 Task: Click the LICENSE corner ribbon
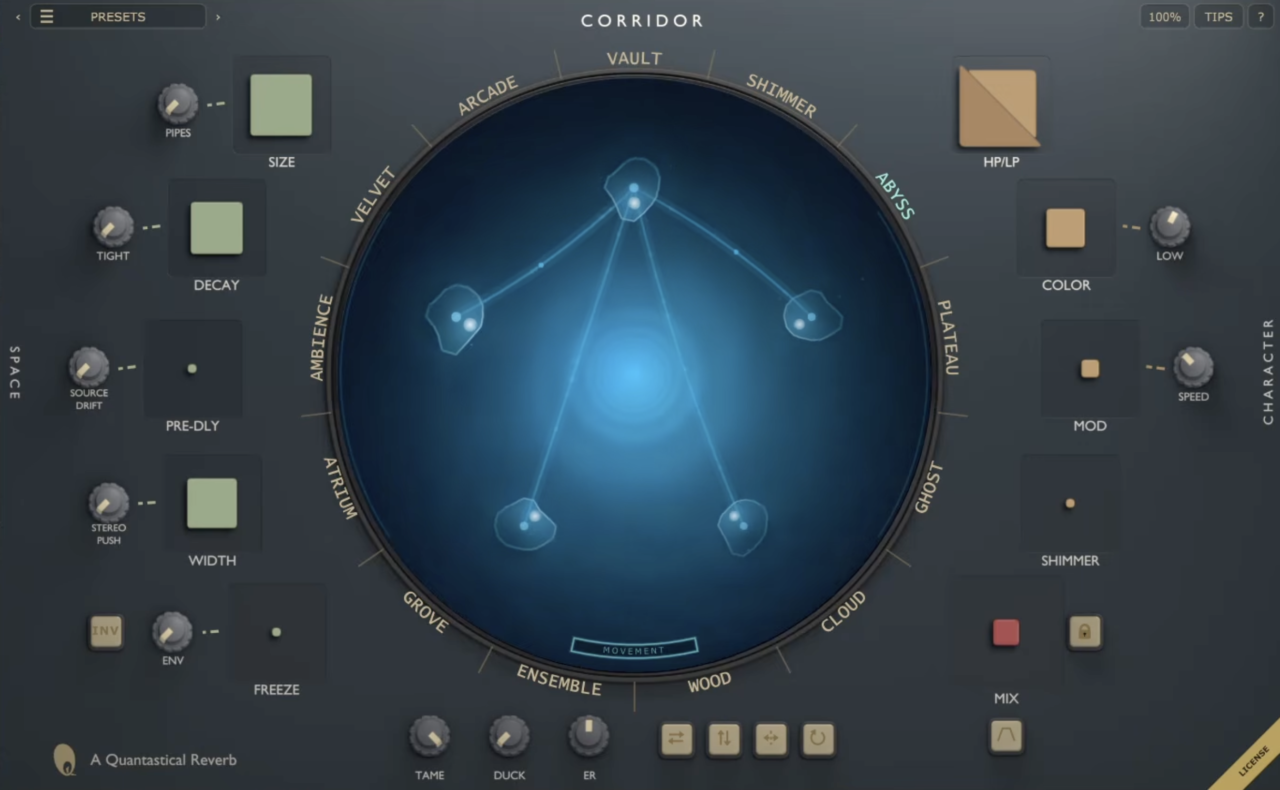click(1253, 761)
